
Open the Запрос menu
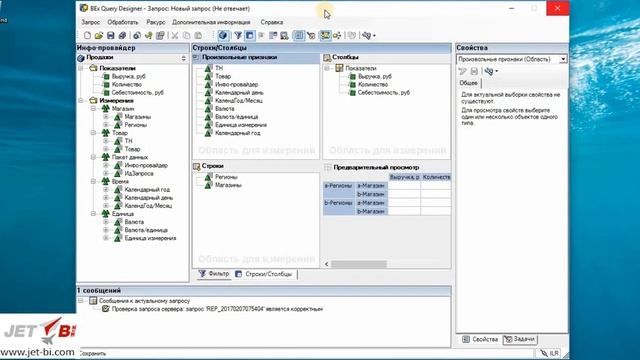(x=91, y=22)
